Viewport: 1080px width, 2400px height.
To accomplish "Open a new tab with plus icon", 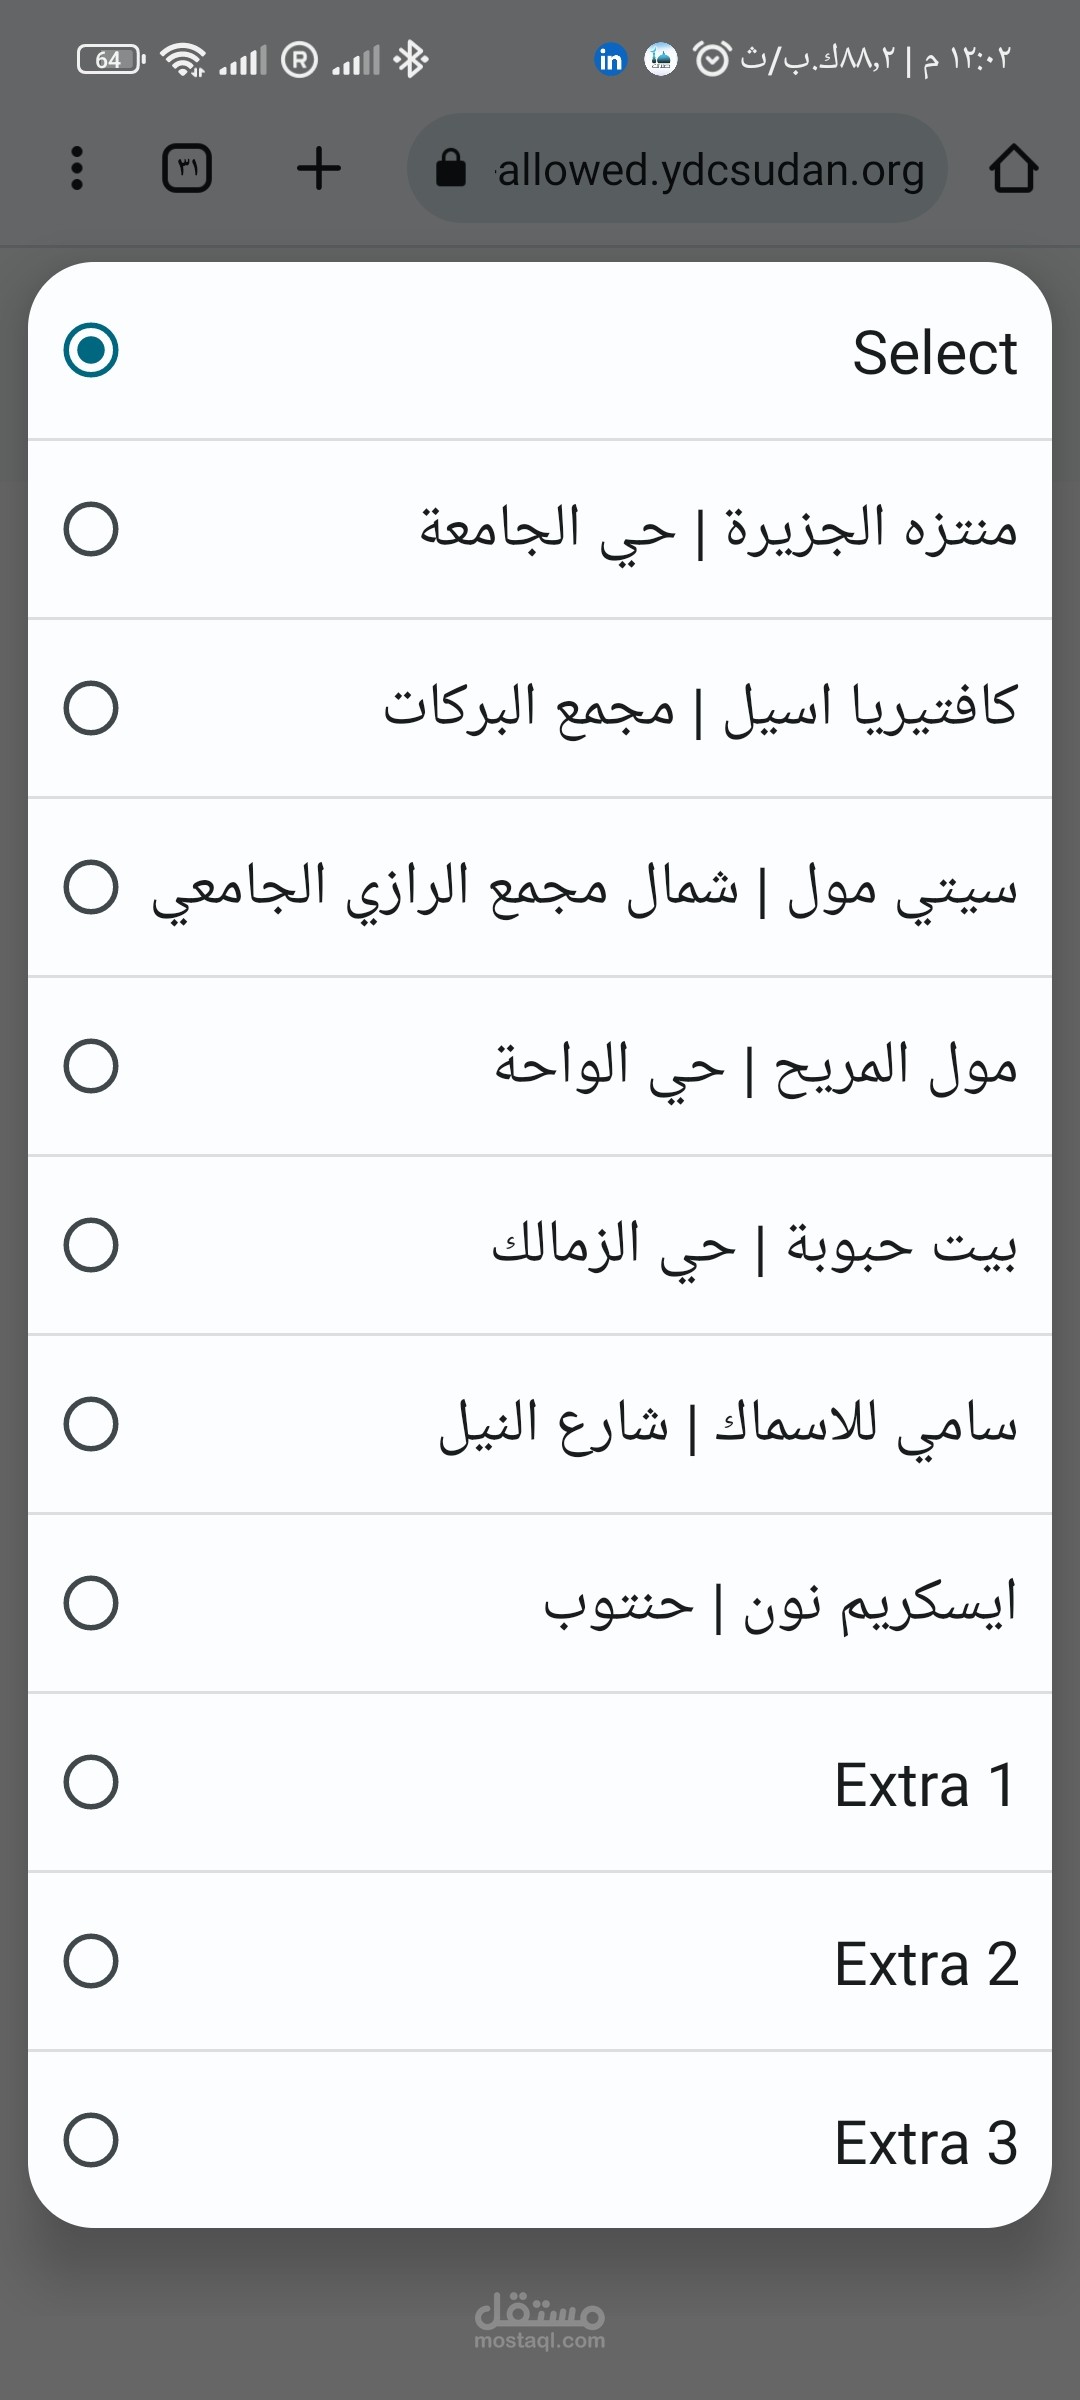I will 319,168.
